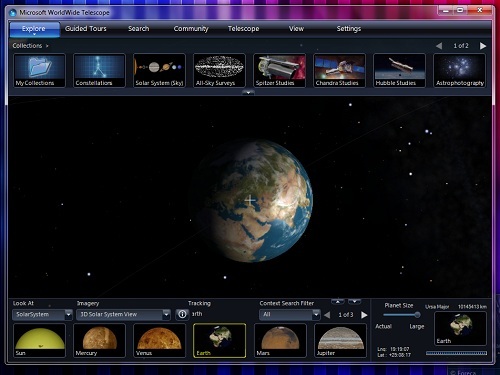Go to next collections page arrow
This screenshot has height=375, width=500.
point(483,46)
